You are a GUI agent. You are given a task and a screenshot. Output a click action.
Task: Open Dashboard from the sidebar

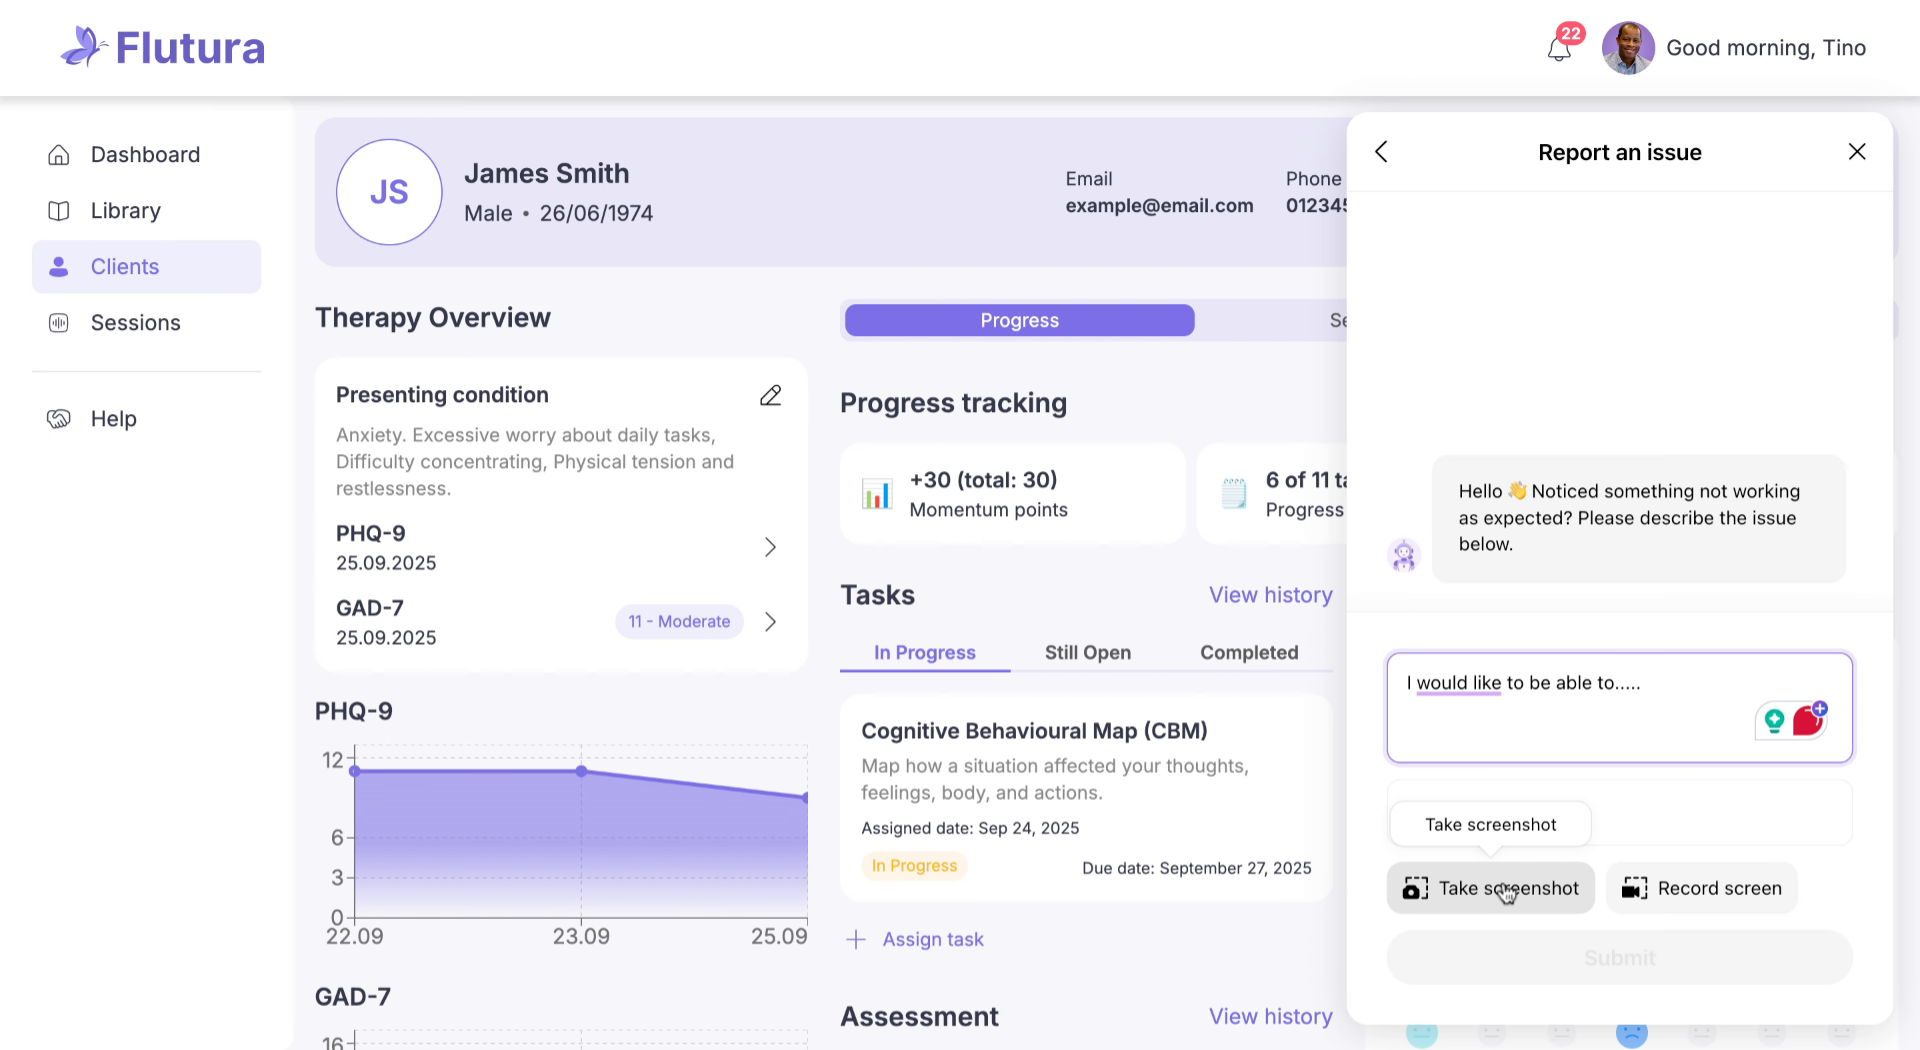[145, 155]
